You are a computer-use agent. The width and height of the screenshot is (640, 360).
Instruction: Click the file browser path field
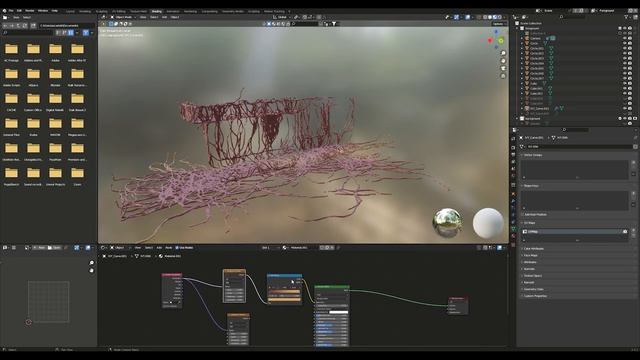point(67,25)
